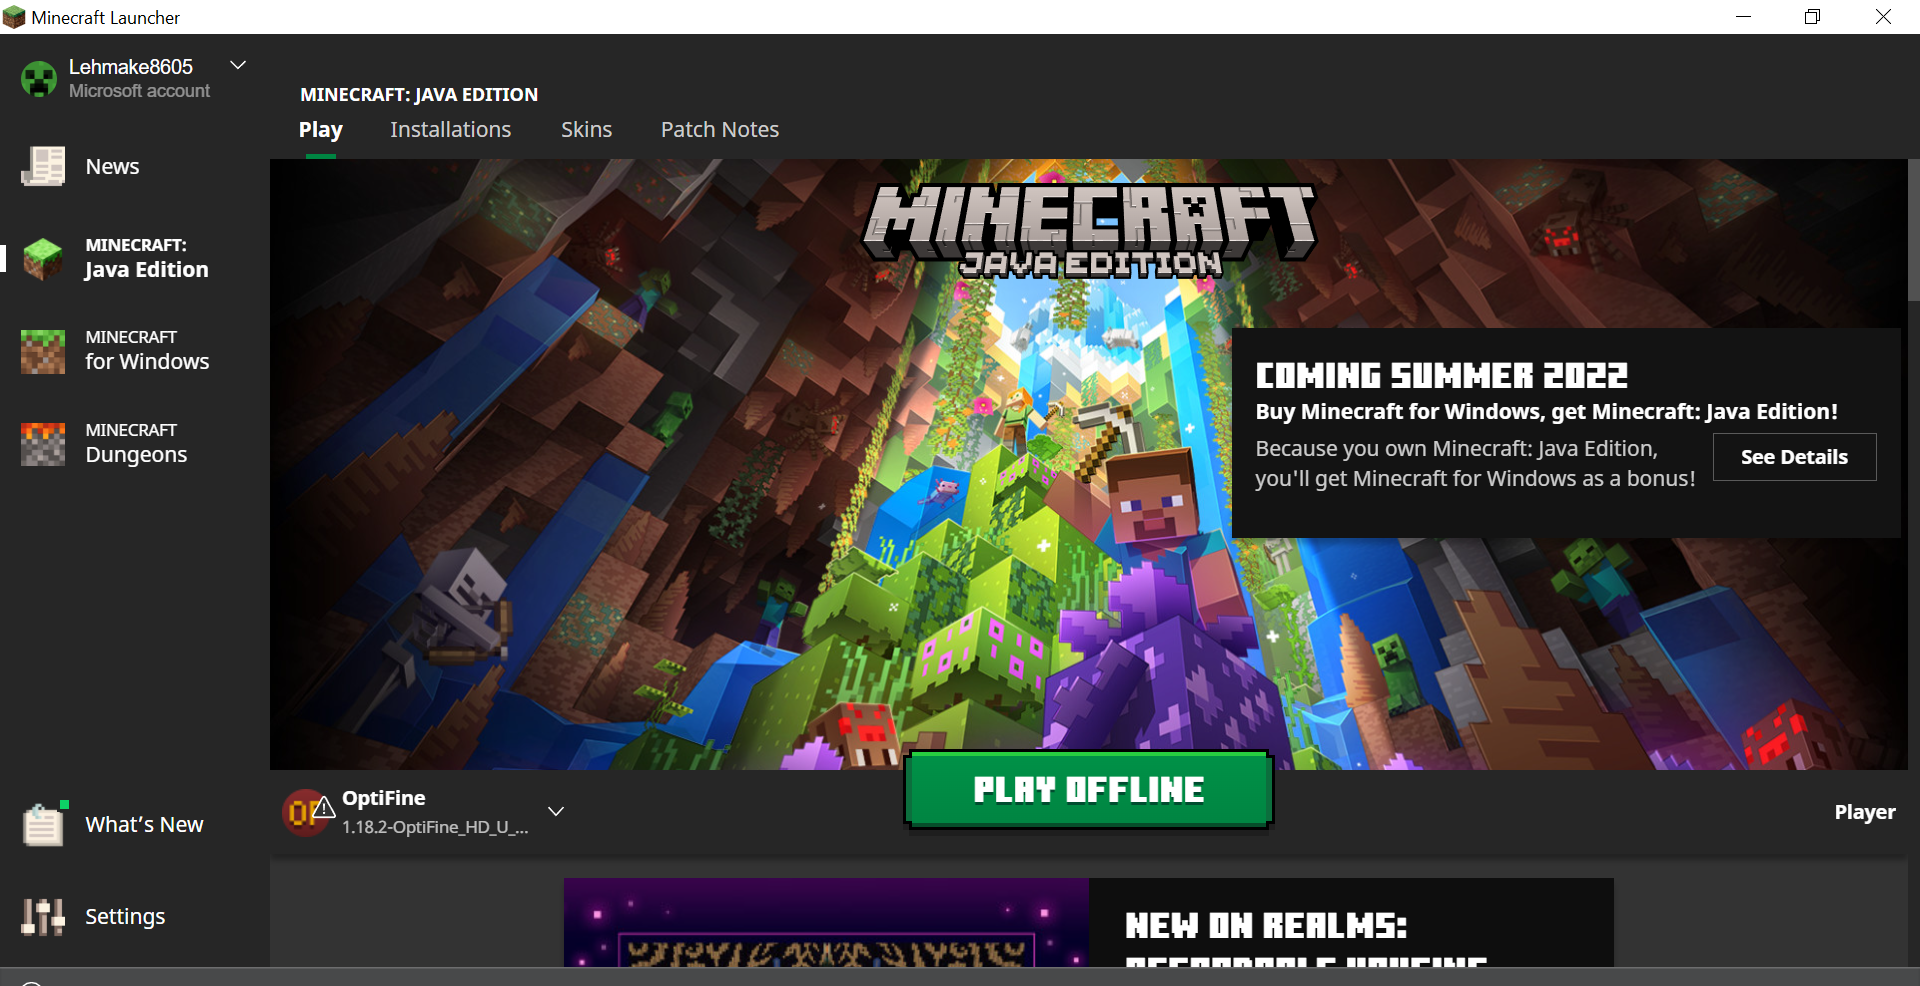The image size is (1920, 986).
Task: Click the See Details button
Action: point(1794,457)
